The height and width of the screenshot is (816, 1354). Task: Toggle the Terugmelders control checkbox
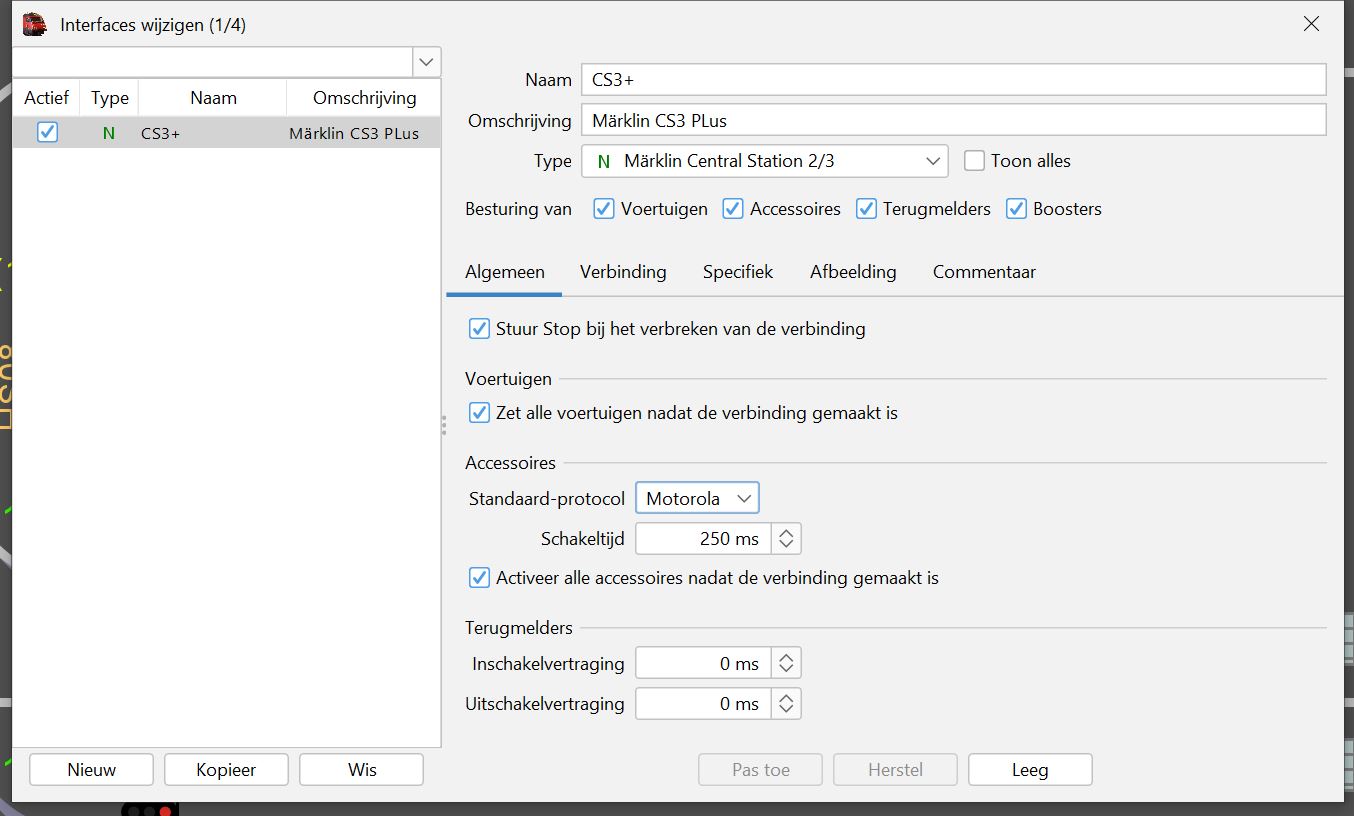pyautogui.click(x=867, y=209)
